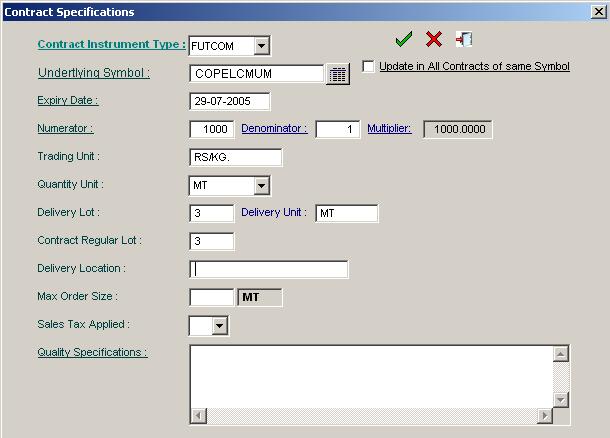Close the Contract Specifications window

coord(598,12)
